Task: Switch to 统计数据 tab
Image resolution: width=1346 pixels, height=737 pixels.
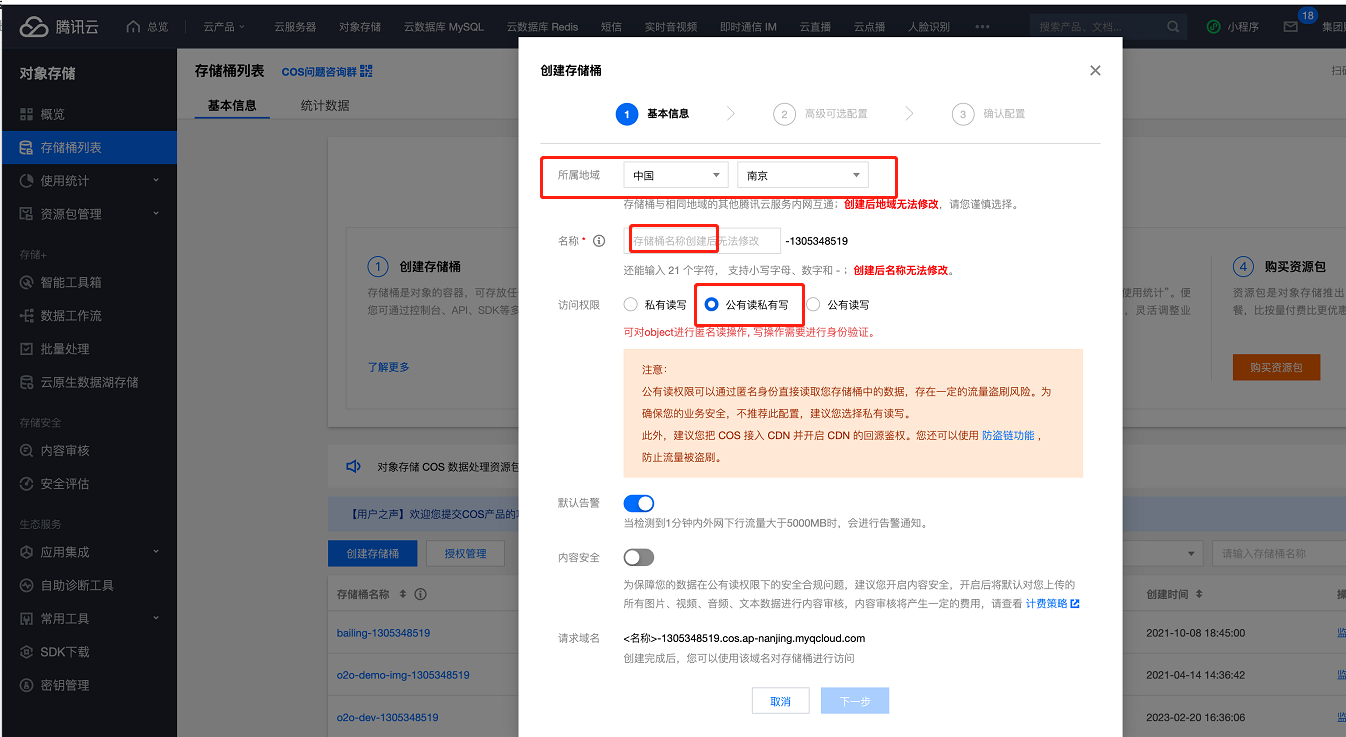Action: pyautogui.click(x=325, y=105)
